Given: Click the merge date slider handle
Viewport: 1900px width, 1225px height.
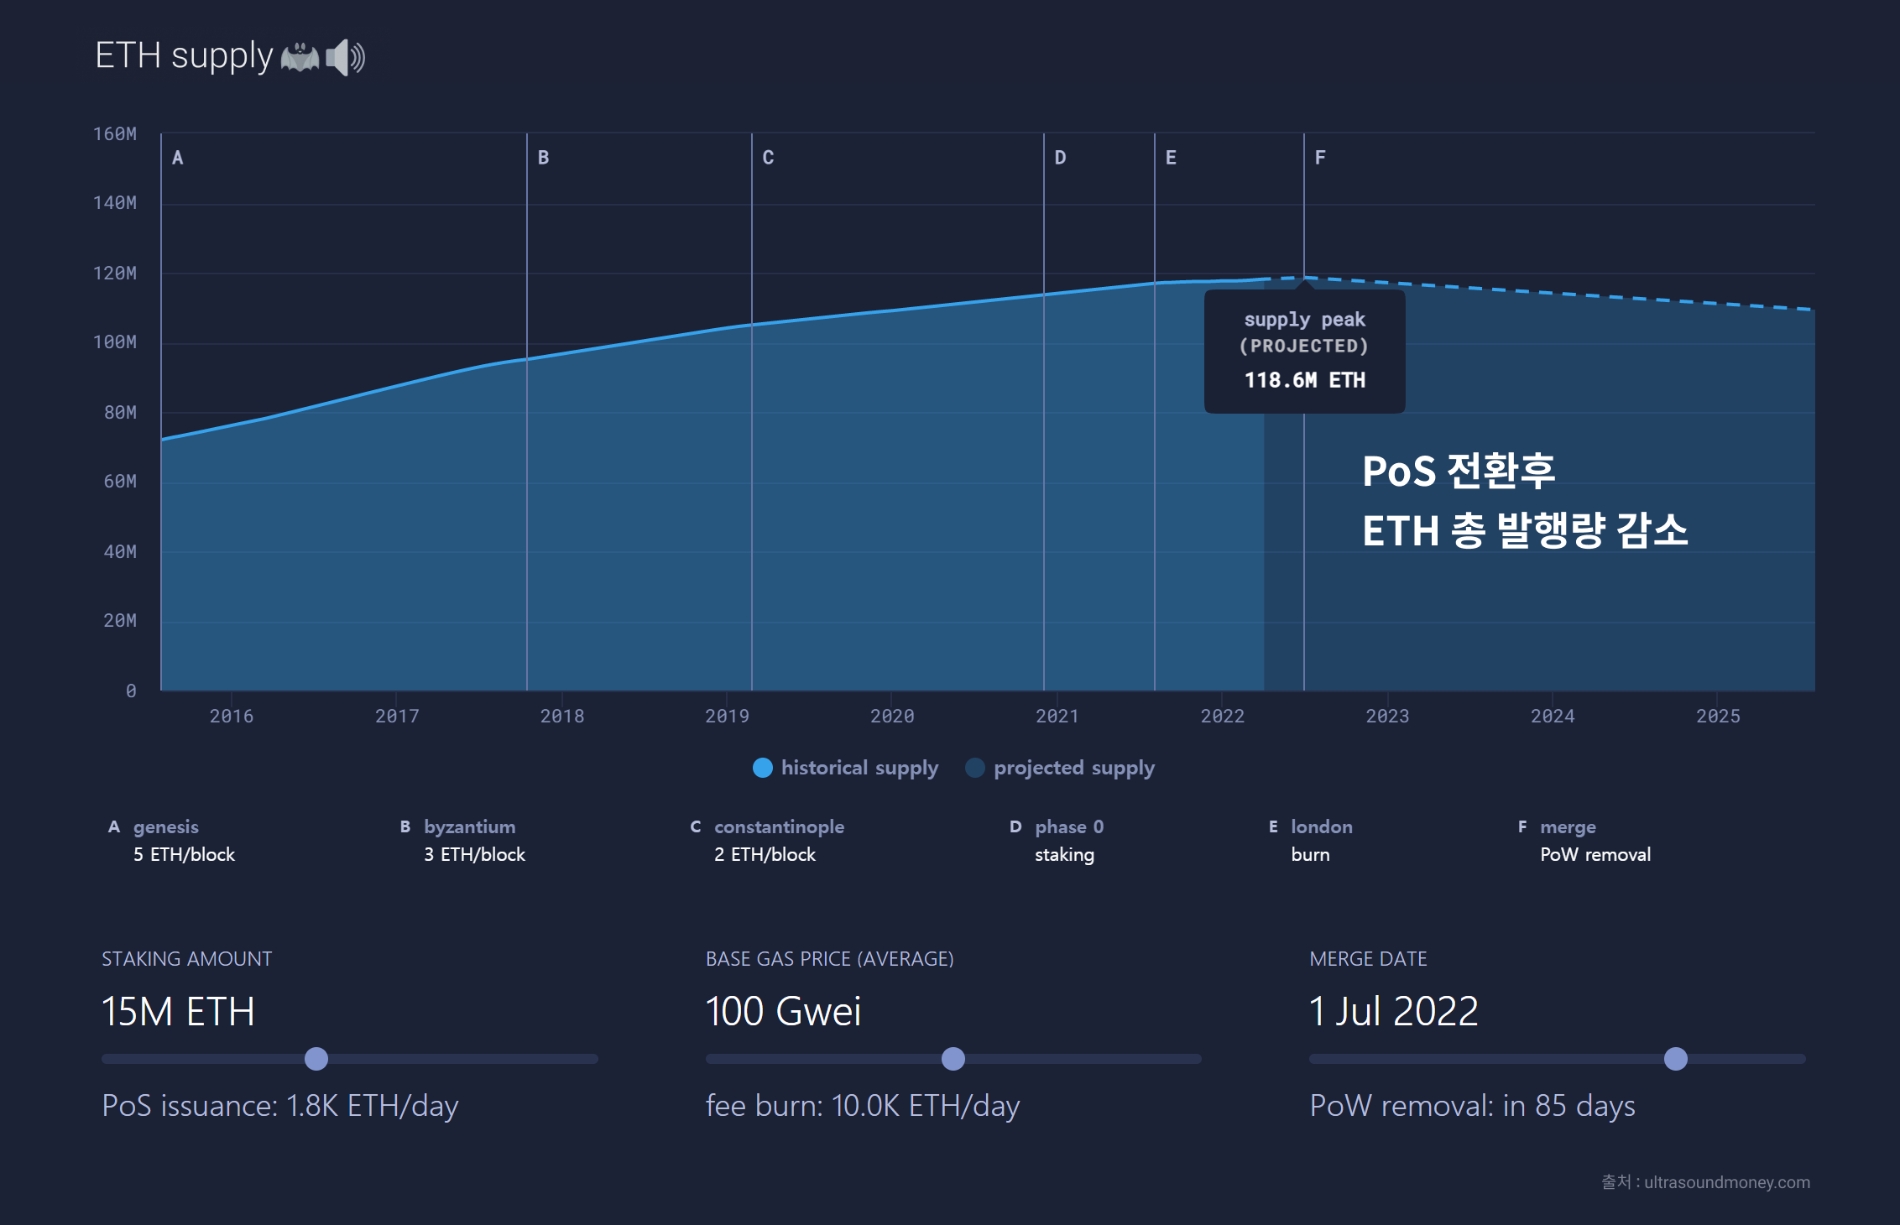Looking at the screenshot, I should tap(1675, 1058).
